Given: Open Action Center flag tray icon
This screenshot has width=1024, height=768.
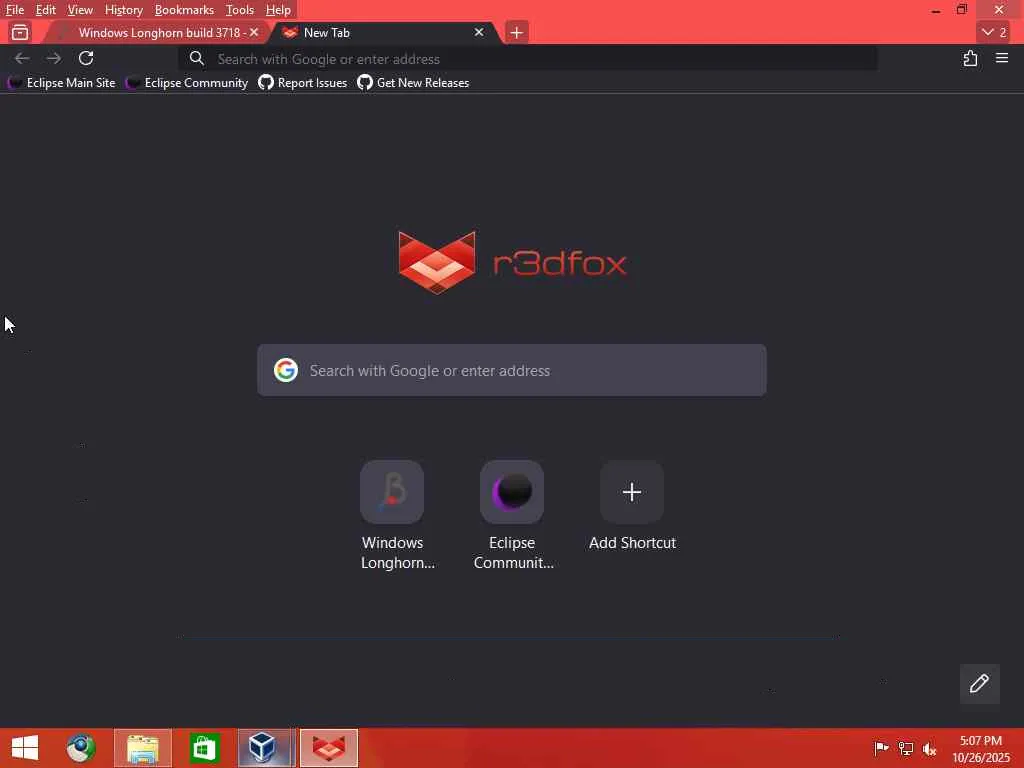Looking at the screenshot, I should (881, 748).
